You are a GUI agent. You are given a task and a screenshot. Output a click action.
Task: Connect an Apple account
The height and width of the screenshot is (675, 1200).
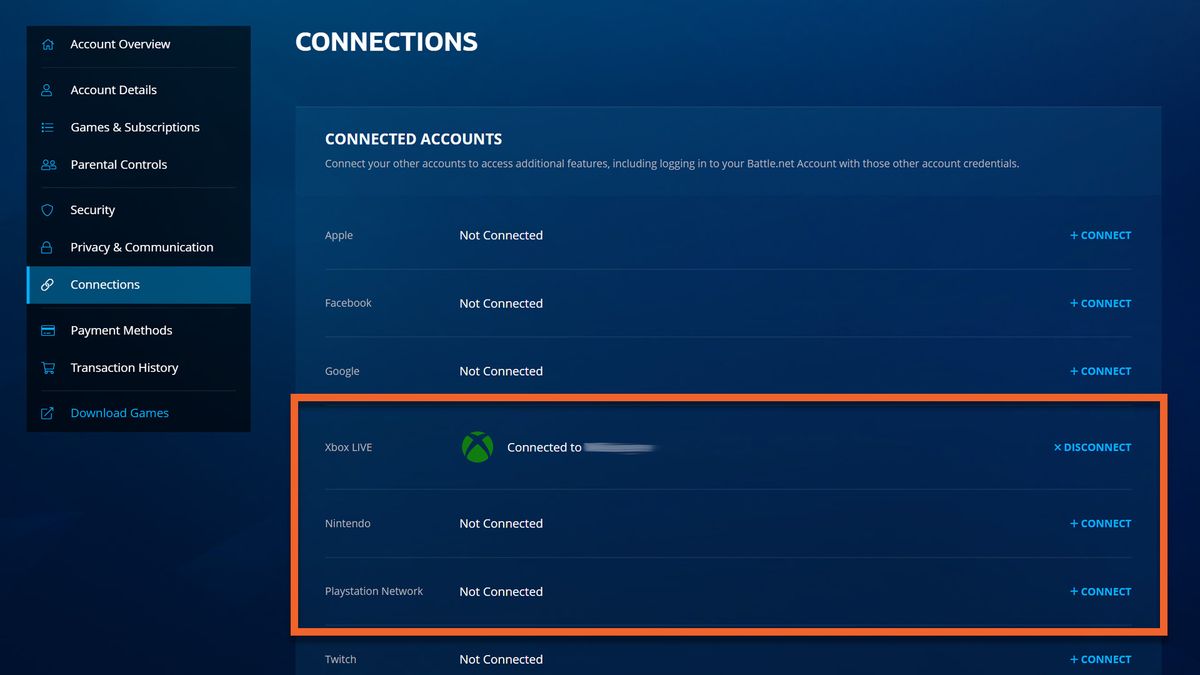1100,235
